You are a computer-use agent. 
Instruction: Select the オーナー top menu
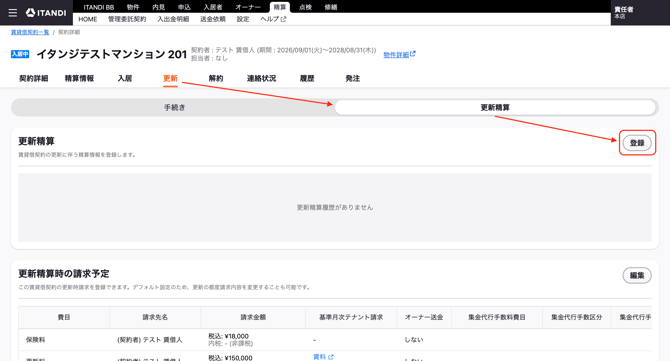[248, 7]
